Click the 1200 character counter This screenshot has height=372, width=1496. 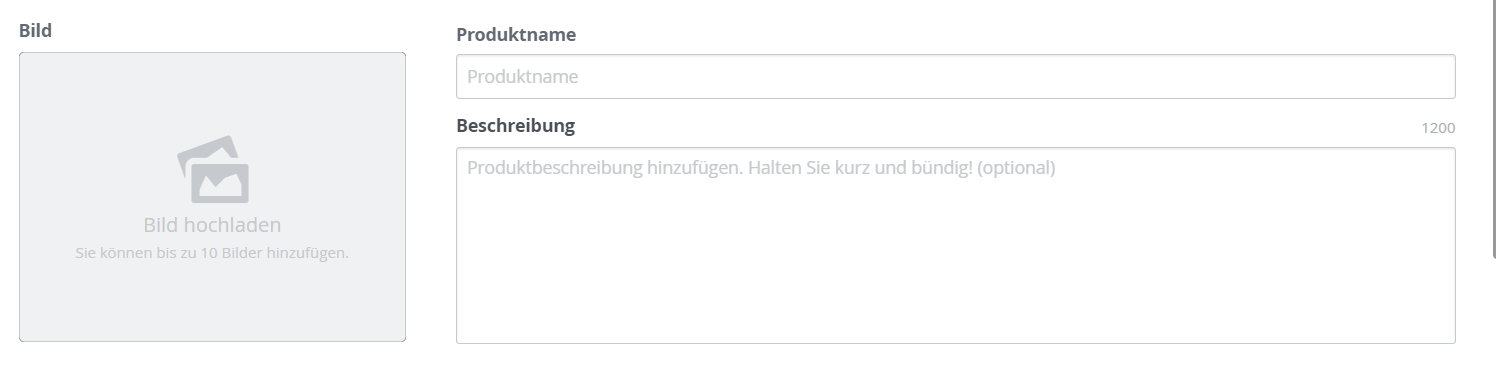tap(1438, 128)
